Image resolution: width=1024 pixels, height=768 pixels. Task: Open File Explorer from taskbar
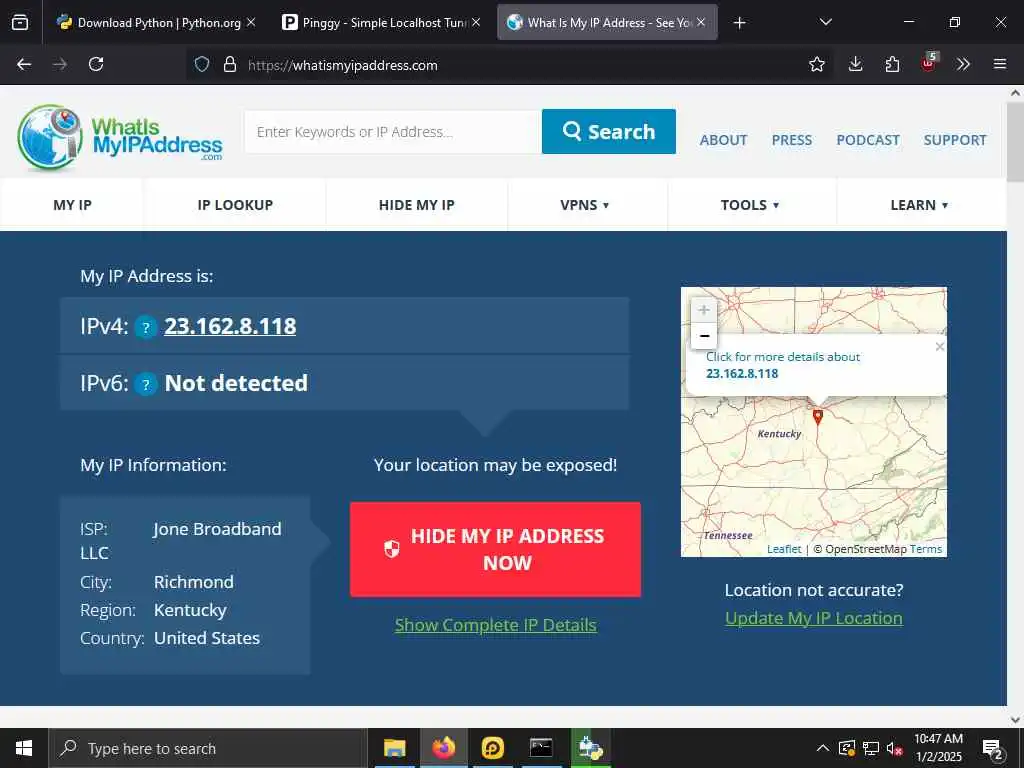click(x=394, y=748)
